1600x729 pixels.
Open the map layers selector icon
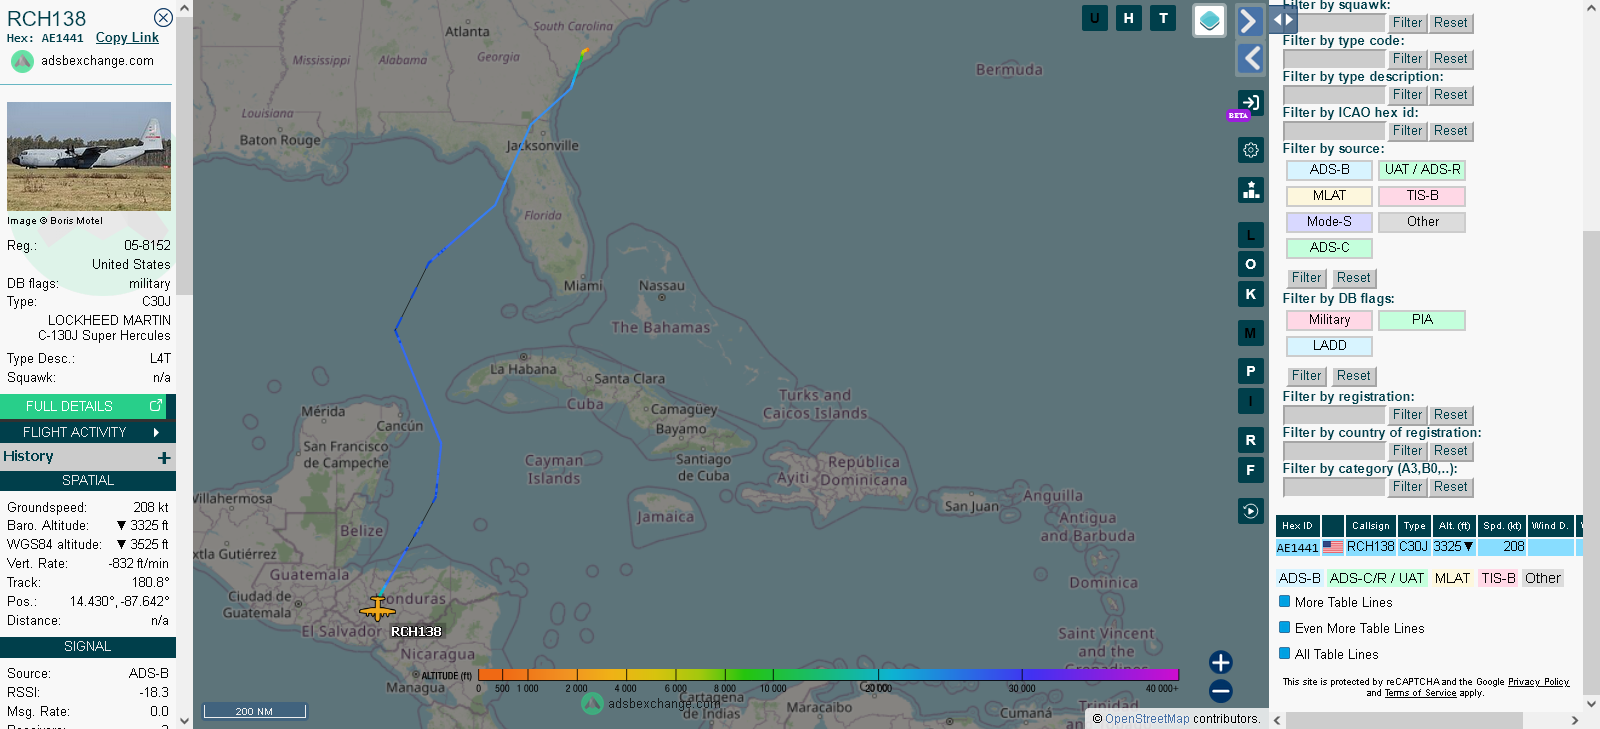click(1210, 20)
